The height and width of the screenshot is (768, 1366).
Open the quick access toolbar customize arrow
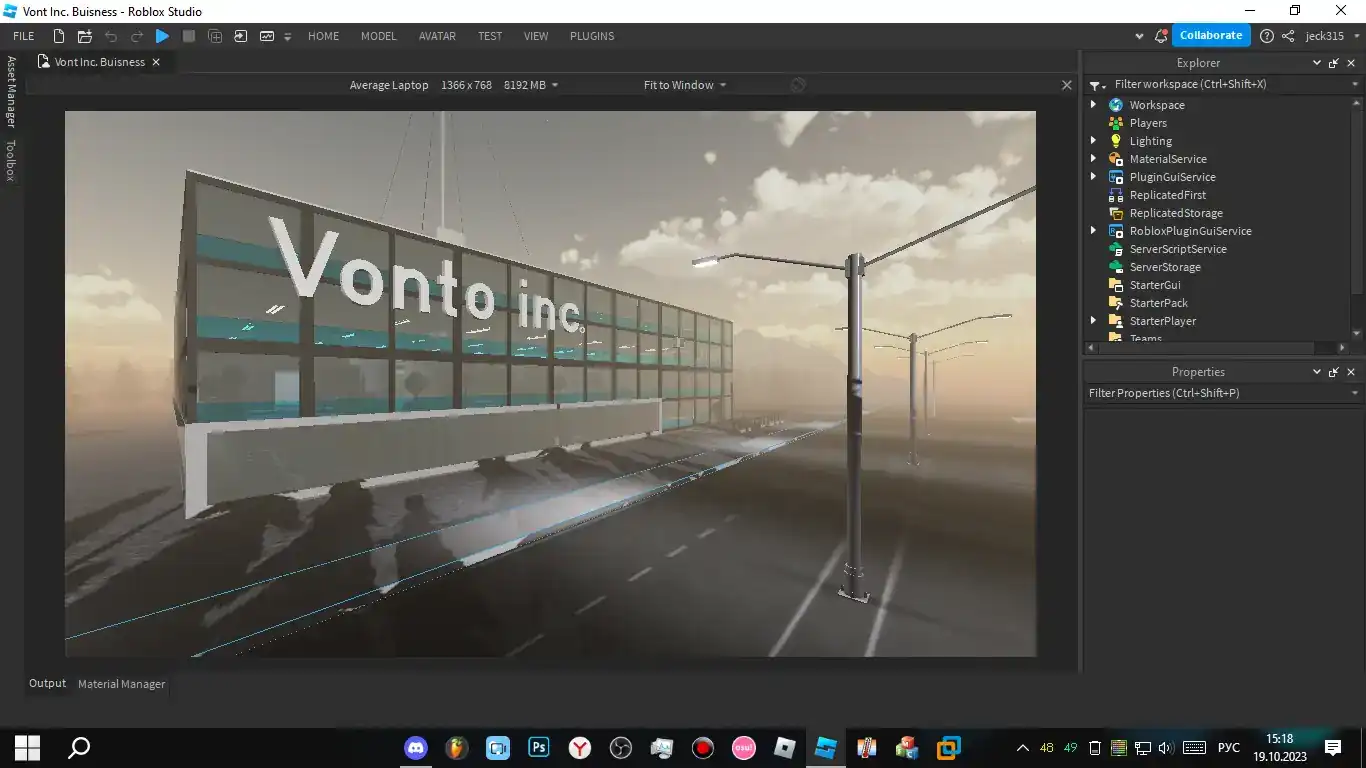(x=288, y=37)
